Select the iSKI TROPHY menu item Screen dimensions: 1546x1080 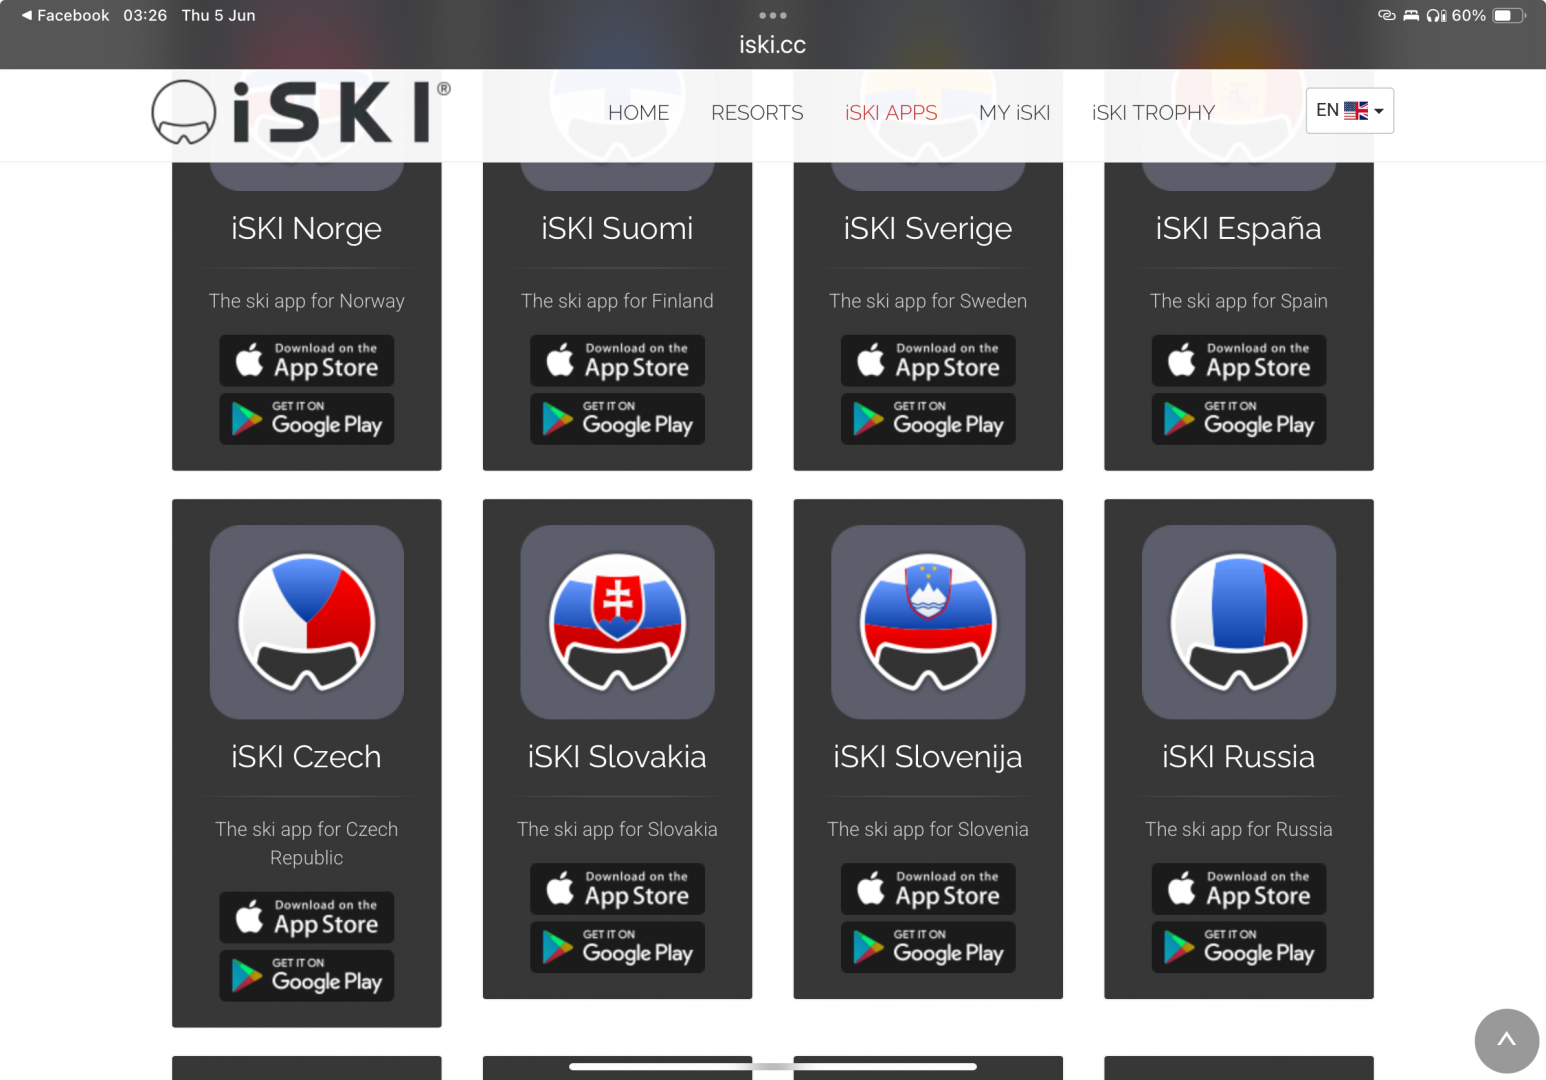pyautogui.click(x=1154, y=113)
